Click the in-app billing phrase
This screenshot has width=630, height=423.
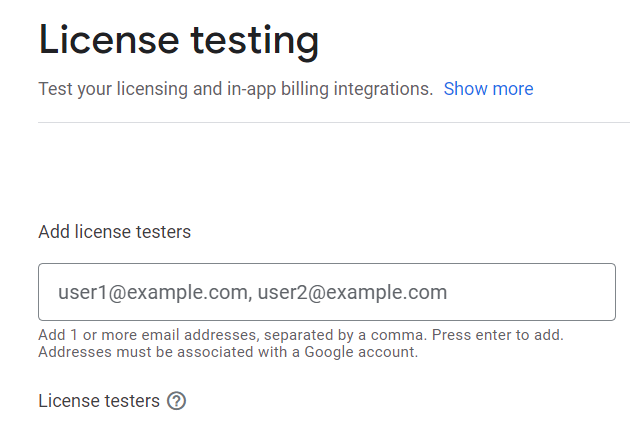click(278, 89)
